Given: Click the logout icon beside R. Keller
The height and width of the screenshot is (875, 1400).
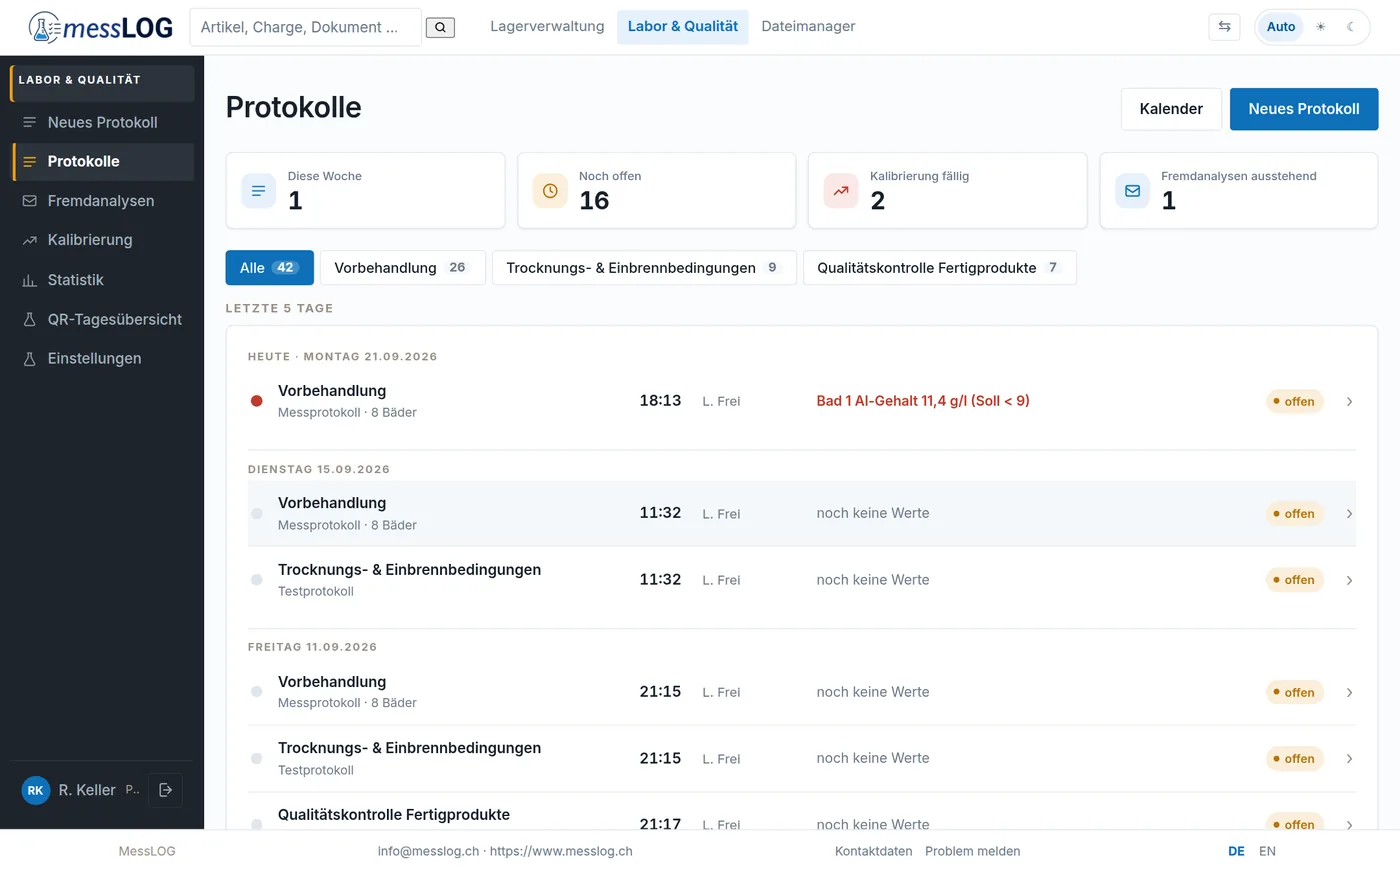Looking at the screenshot, I should pos(166,790).
